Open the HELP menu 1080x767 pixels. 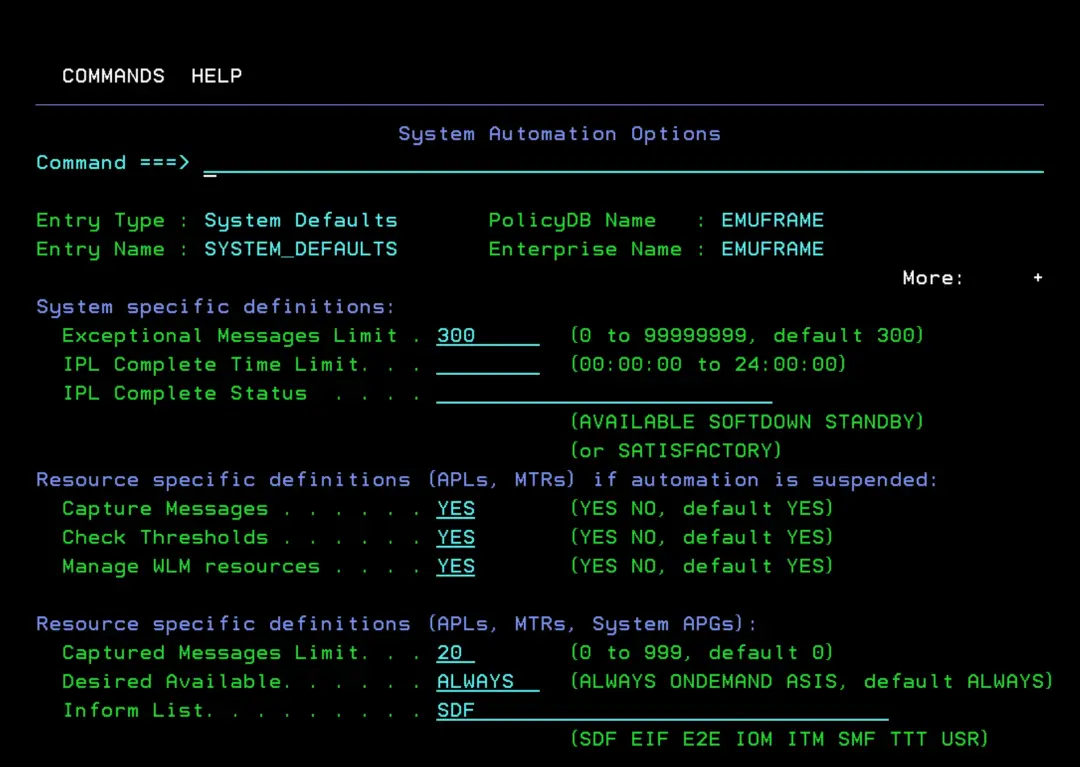click(216, 76)
